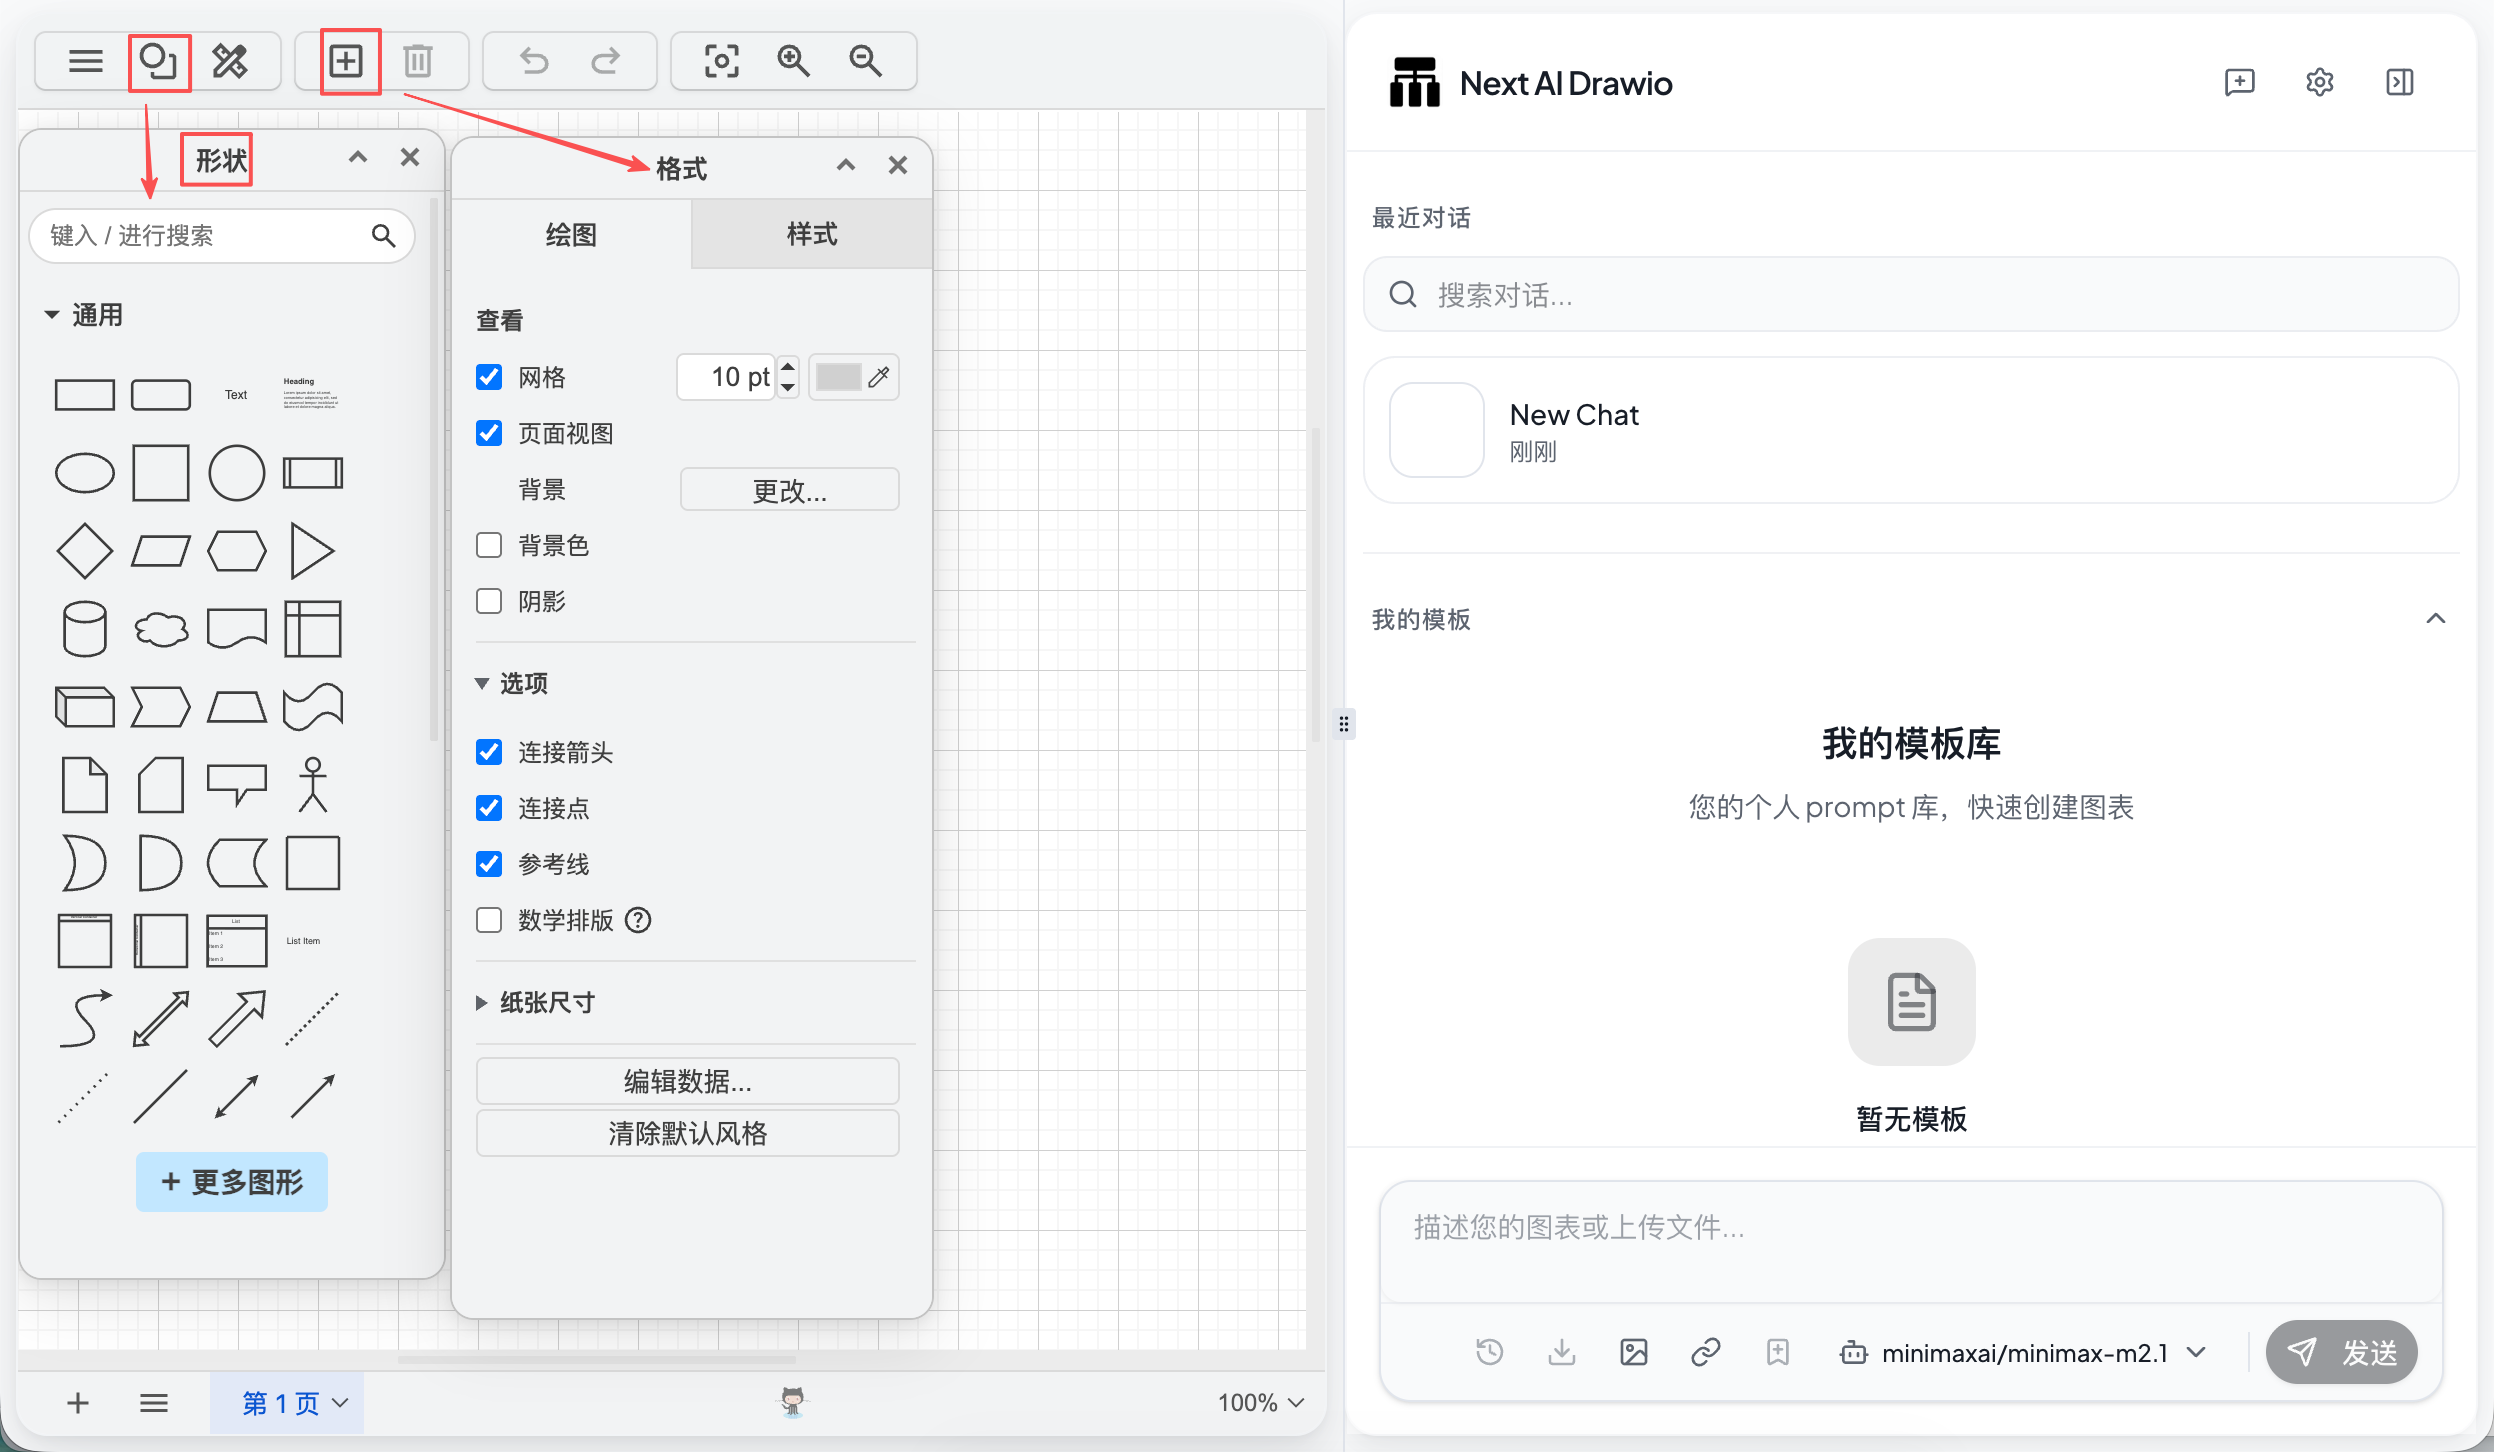The image size is (2494, 1452).
Task: Click the trash delete toolbar icon
Action: (418, 62)
